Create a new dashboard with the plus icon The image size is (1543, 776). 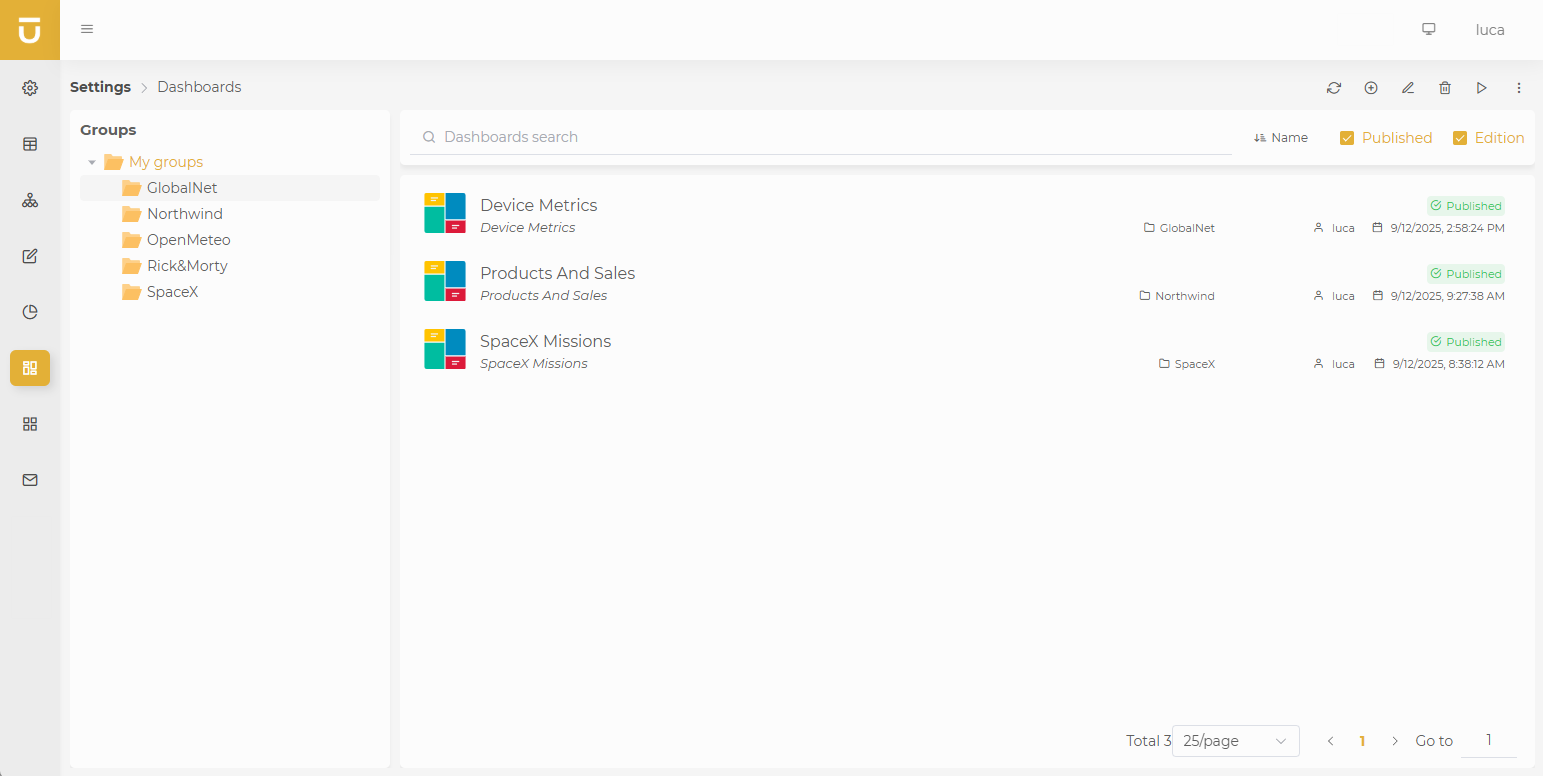pos(1371,88)
